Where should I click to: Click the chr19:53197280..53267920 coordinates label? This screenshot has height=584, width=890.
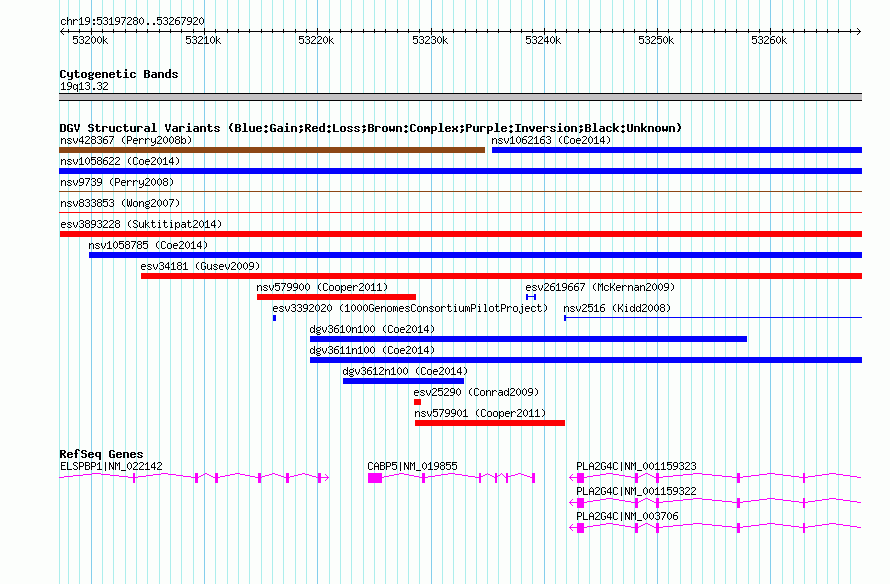tap(132, 21)
